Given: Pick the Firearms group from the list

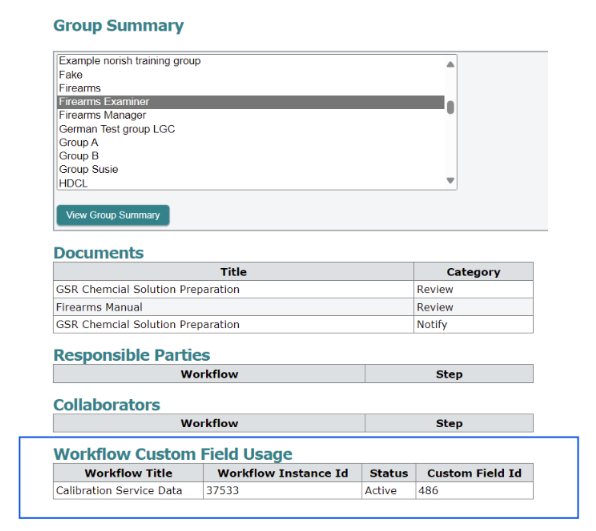Looking at the screenshot, I should [x=251, y=88].
